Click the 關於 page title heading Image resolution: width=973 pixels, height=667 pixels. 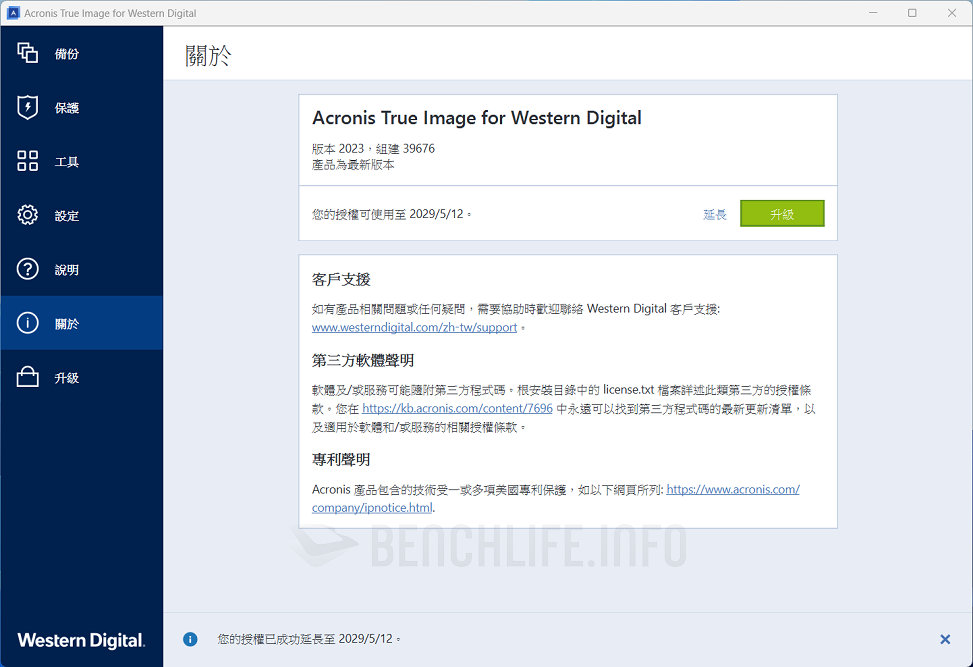tap(208, 56)
